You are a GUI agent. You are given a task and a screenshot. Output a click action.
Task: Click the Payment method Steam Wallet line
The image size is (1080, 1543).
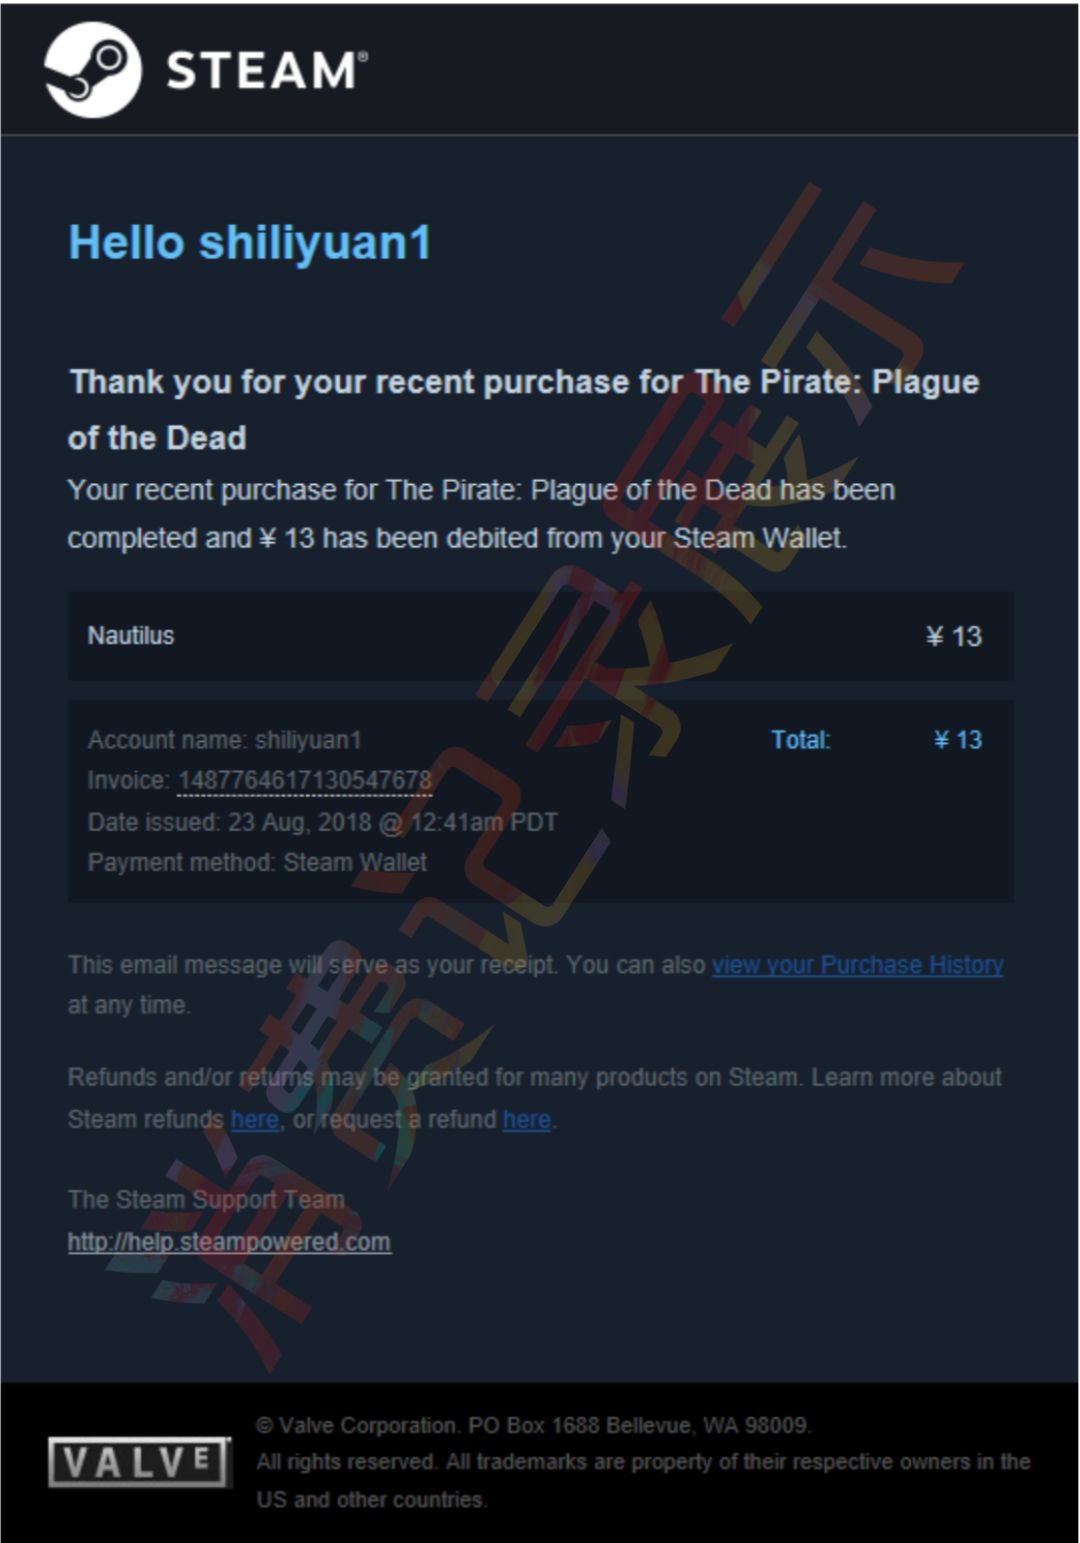257,862
